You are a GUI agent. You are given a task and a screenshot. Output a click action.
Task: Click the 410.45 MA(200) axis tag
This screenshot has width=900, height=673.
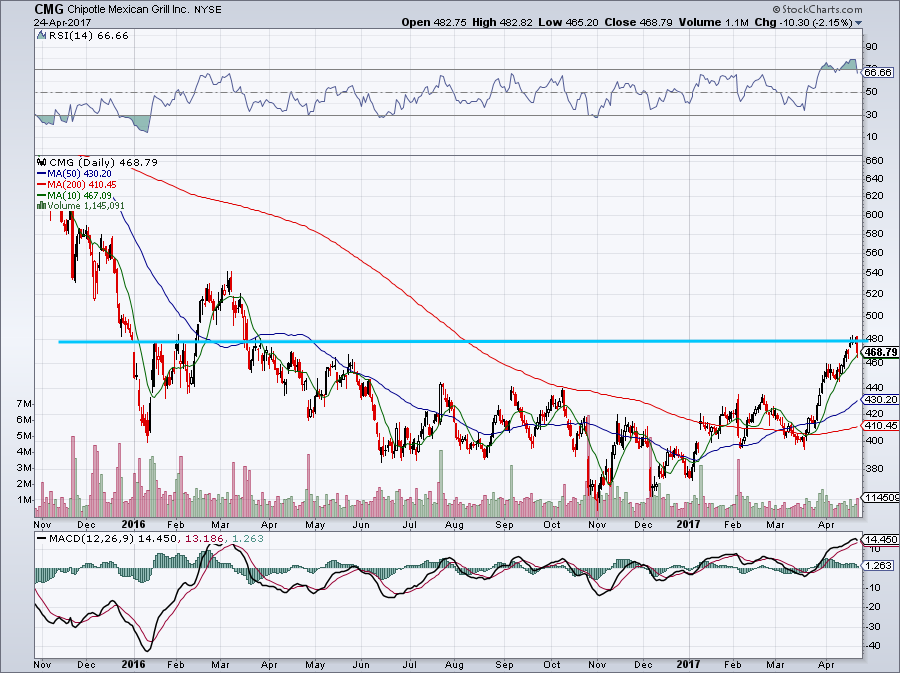click(880, 426)
